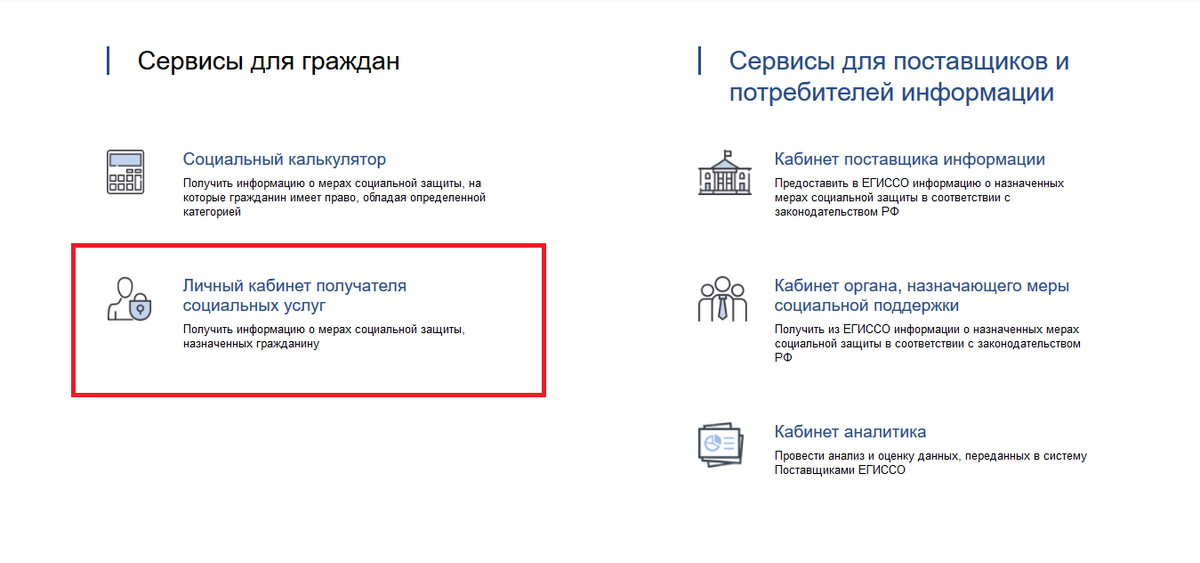Click the user-with-padlock icon for Личный кабинет
Image resolution: width=1200 pixels, height=563 pixels.
[128, 298]
